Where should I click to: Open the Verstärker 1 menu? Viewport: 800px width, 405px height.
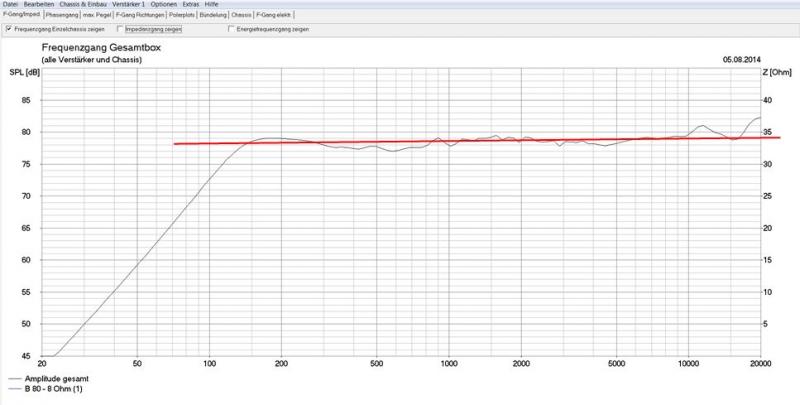[129, 4]
